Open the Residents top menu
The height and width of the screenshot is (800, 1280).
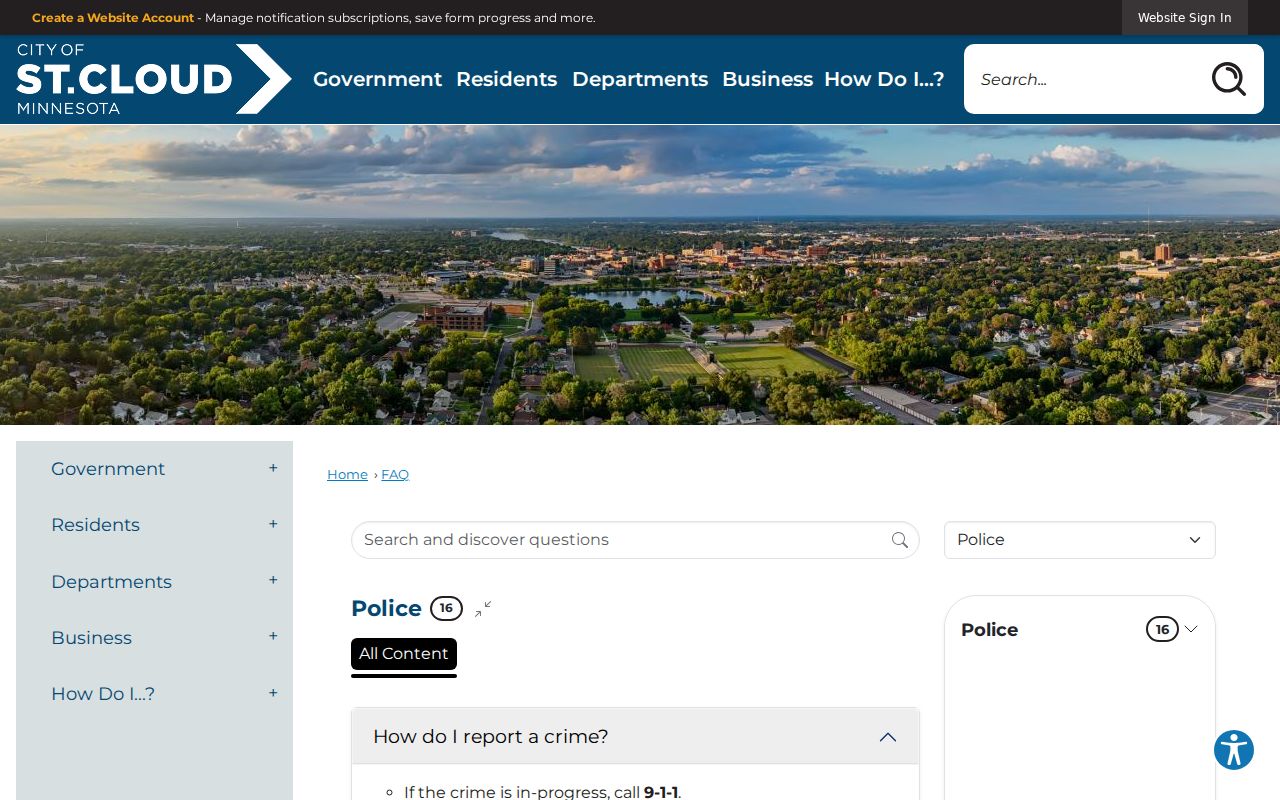click(506, 79)
